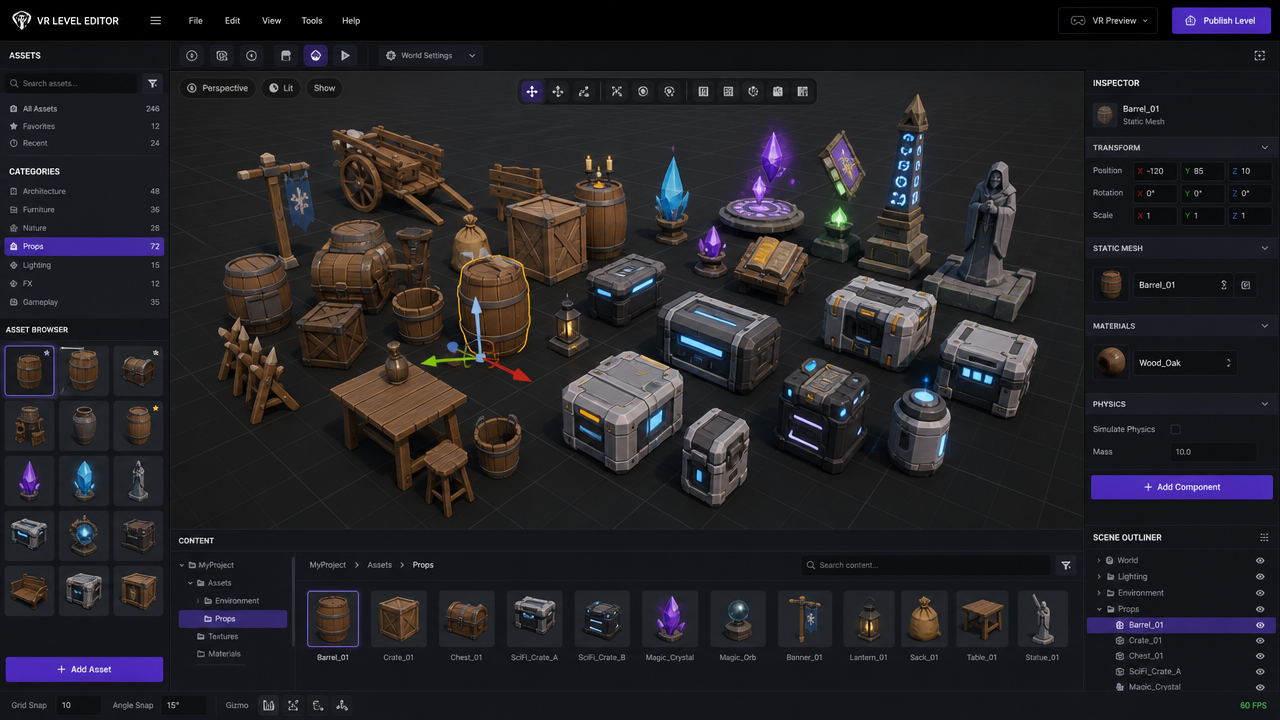Open the hamburger menu next to VR Level Editor
Image resolution: width=1280 pixels, height=720 pixels.
tap(155, 20)
